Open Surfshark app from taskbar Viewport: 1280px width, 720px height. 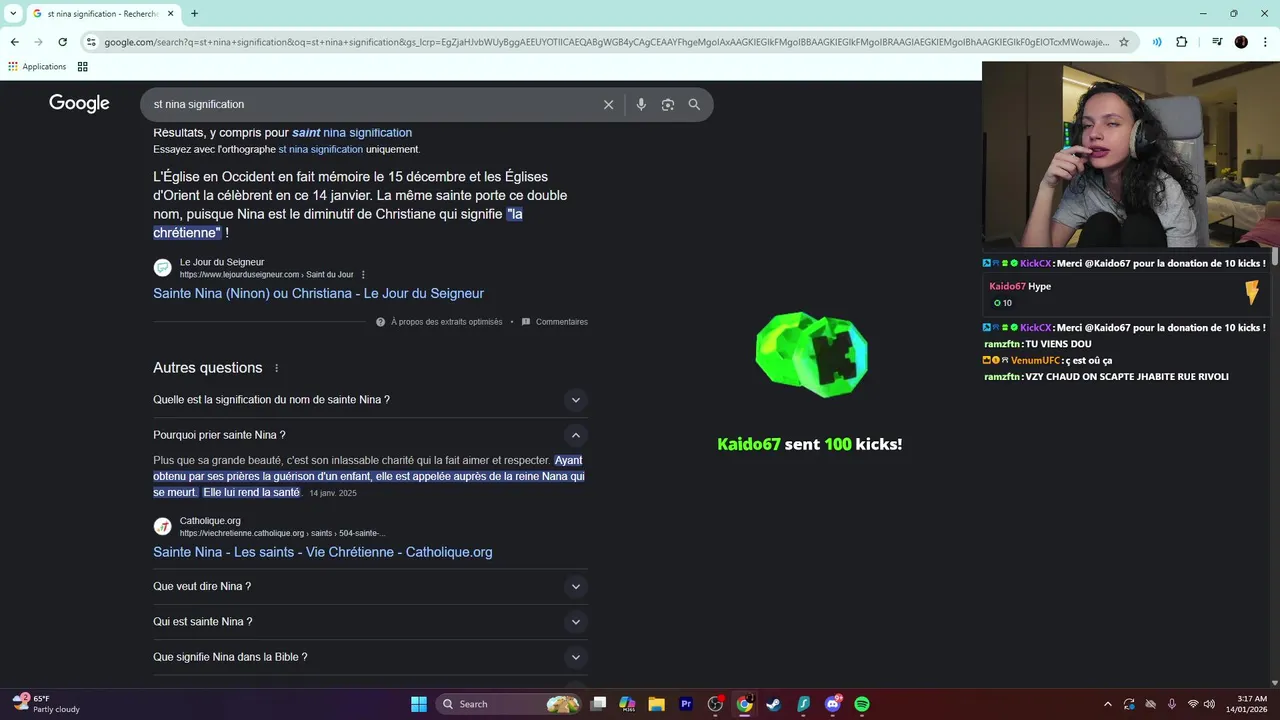[803, 704]
